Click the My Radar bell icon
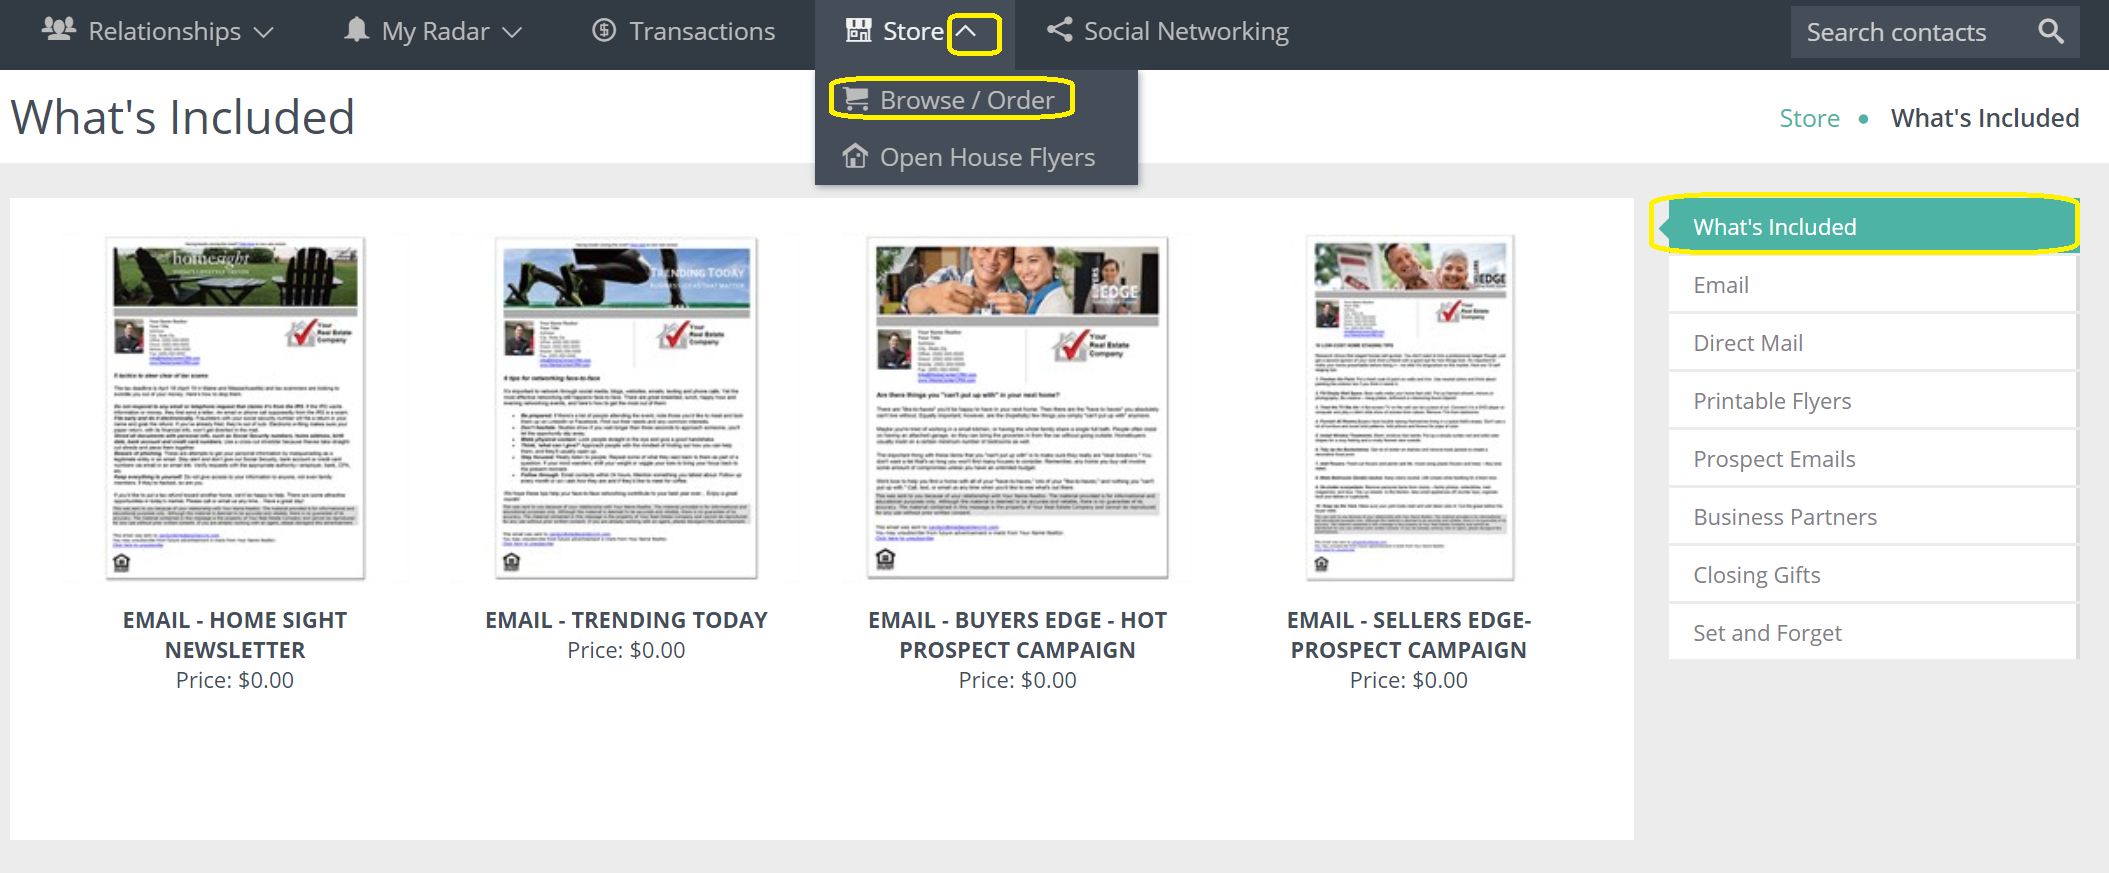The height and width of the screenshot is (873, 2109). pos(356,30)
